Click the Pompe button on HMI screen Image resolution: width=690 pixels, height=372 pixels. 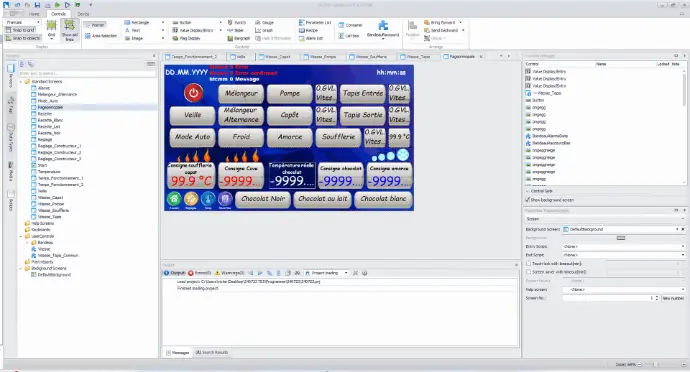[x=290, y=93]
